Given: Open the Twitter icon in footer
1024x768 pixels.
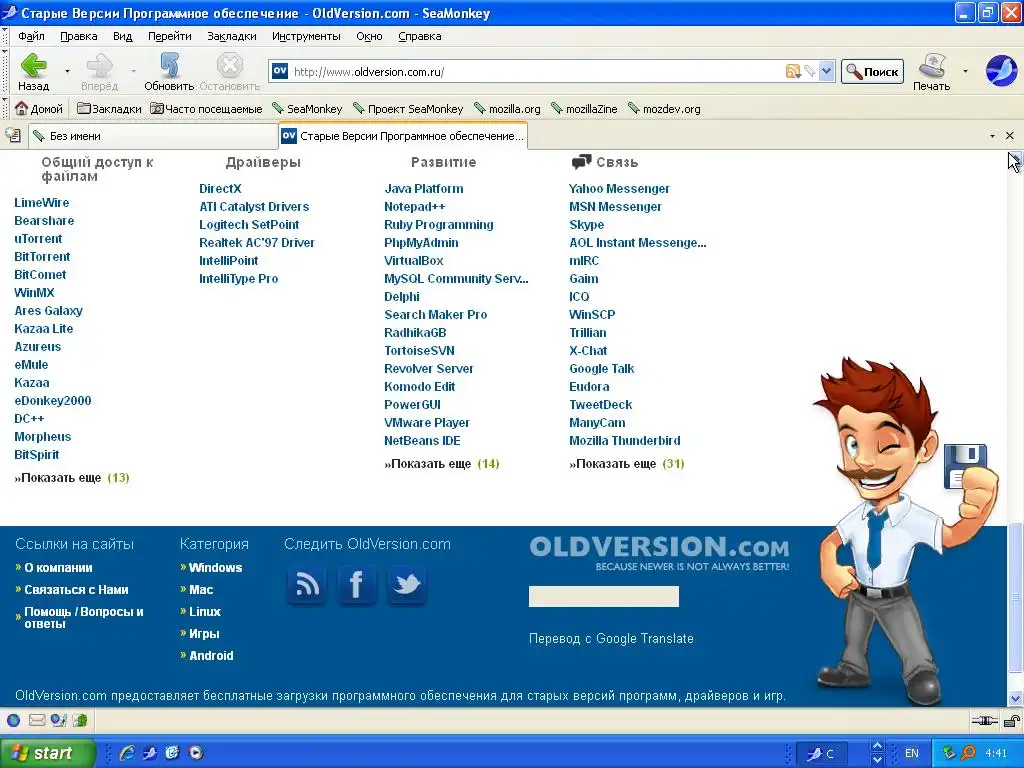Looking at the screenshot, I should (x=407, y=584).
